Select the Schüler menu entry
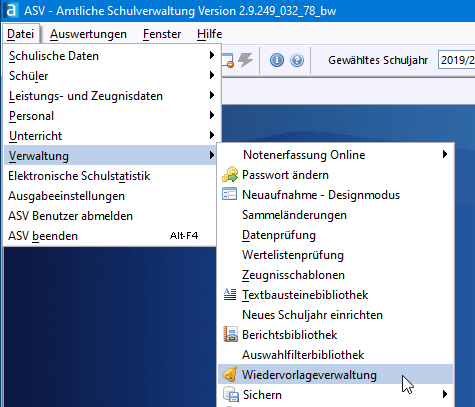The height and width of the screenshot is (407, 475). [112, 76]
